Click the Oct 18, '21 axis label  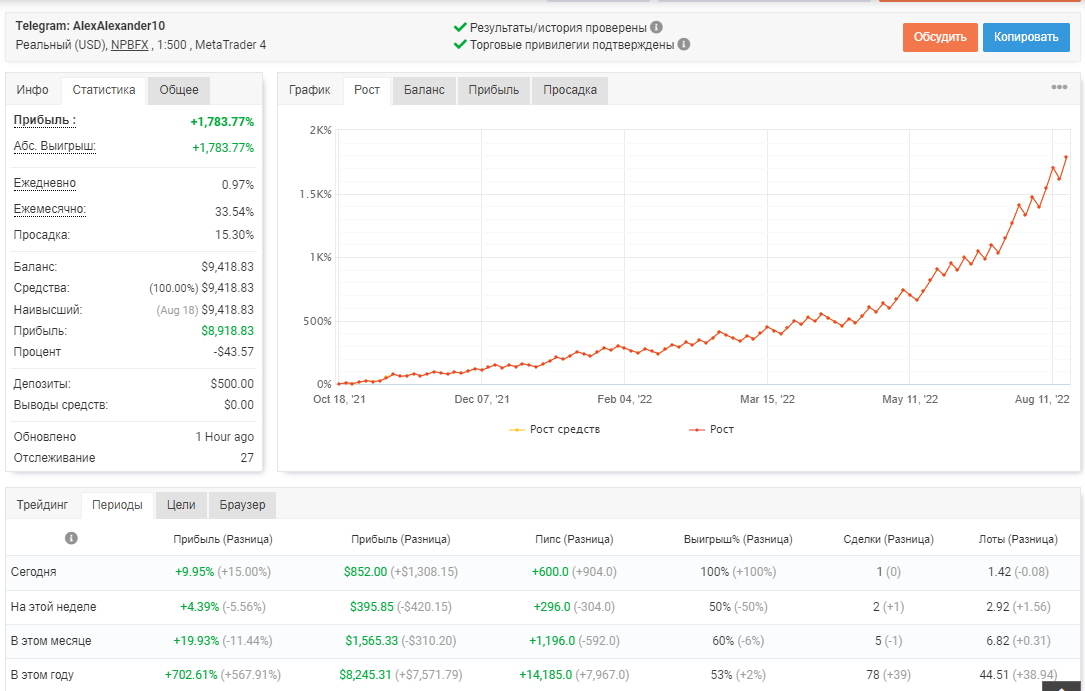point(339,399)
